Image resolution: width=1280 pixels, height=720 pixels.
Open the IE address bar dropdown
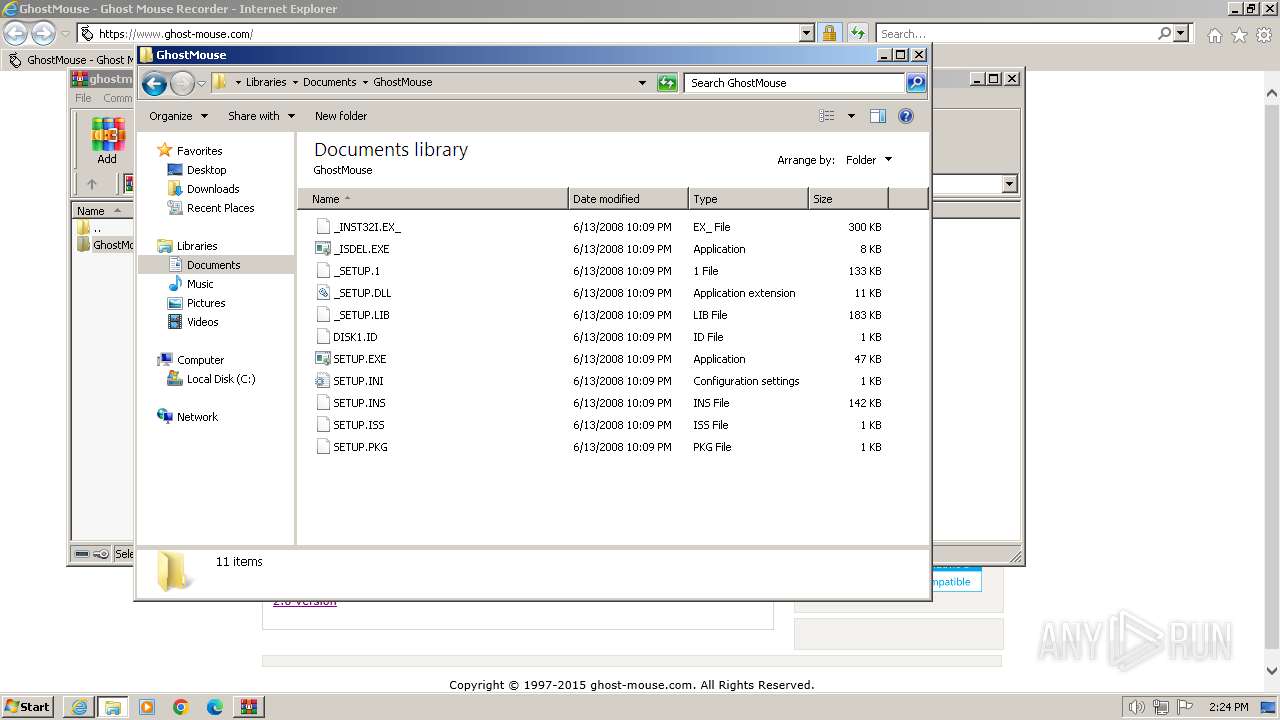coord(807,33)
